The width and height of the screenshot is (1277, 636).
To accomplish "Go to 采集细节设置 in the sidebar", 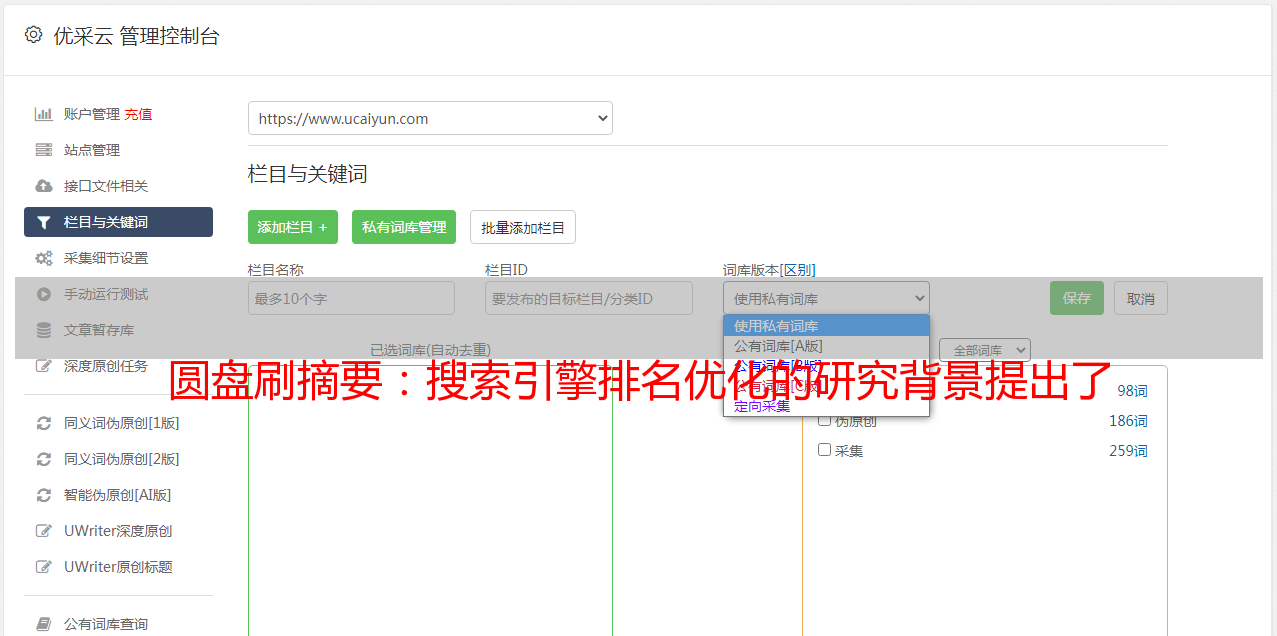I will (106, 258).
